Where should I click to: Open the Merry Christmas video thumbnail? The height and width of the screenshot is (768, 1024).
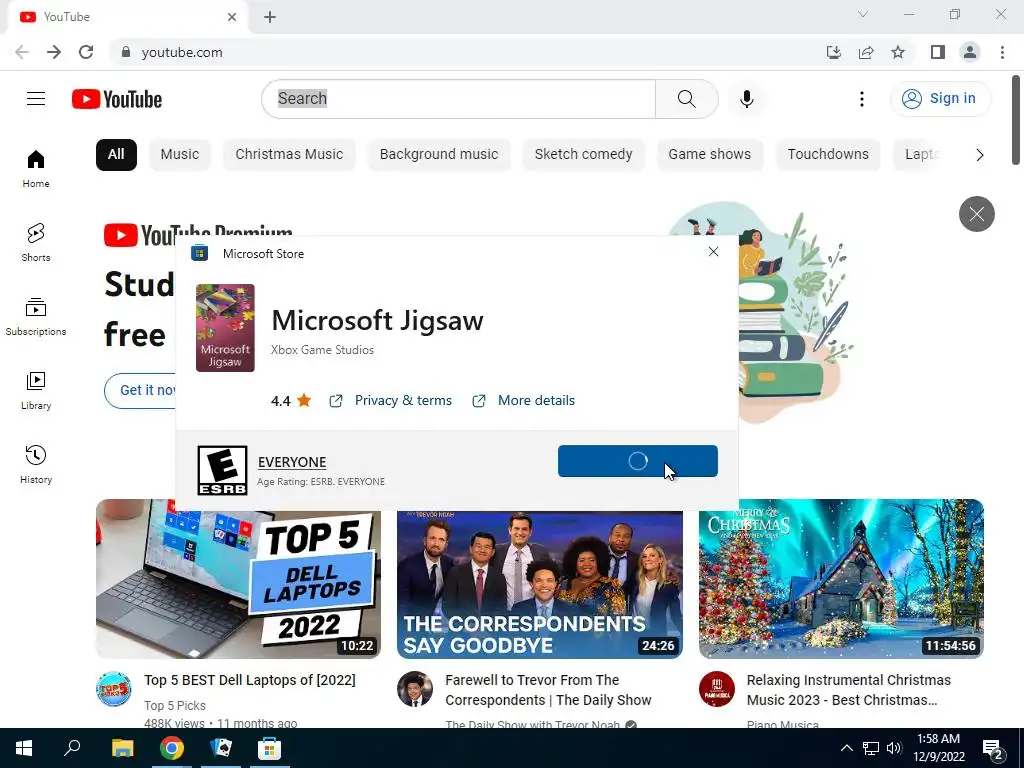(x=841, y=579)
